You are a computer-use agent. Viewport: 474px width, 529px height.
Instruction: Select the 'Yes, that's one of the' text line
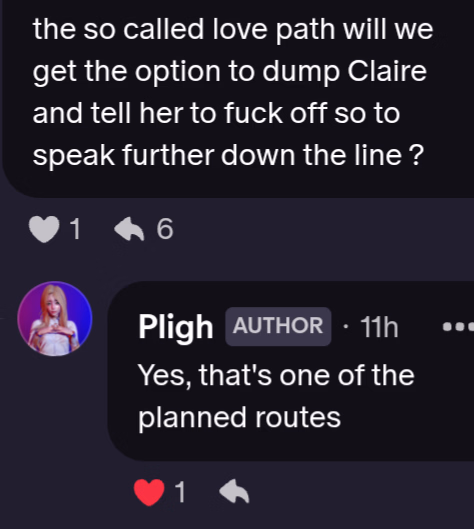point(276,375)
